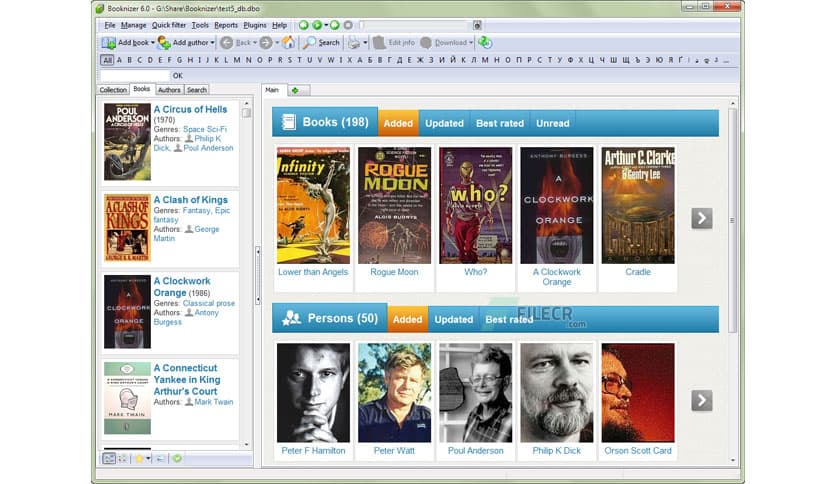Click the book list scrollbar down arrow
Viewport: 836px width, 484px height.
(246, 444)
